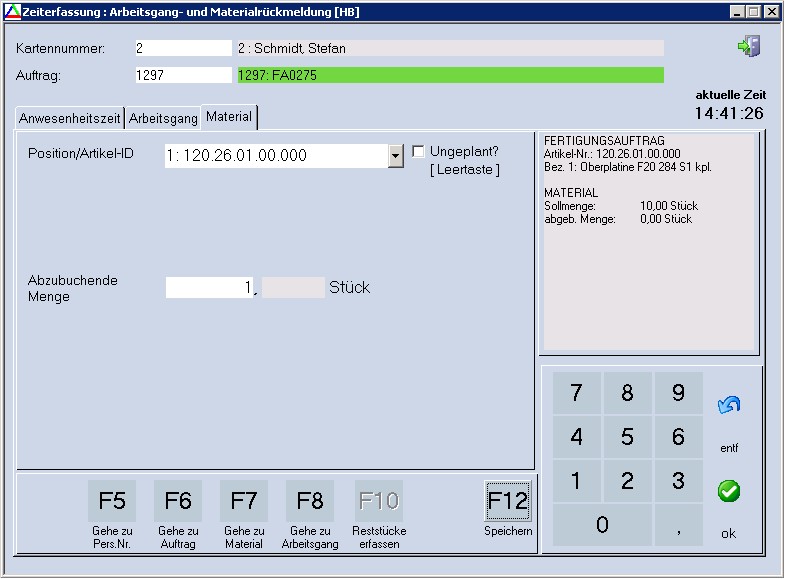This screenshot has height=579, width=785.
Task: Open the Position/Artikel-ID dropdown arrow
Action: coord(395,155)
